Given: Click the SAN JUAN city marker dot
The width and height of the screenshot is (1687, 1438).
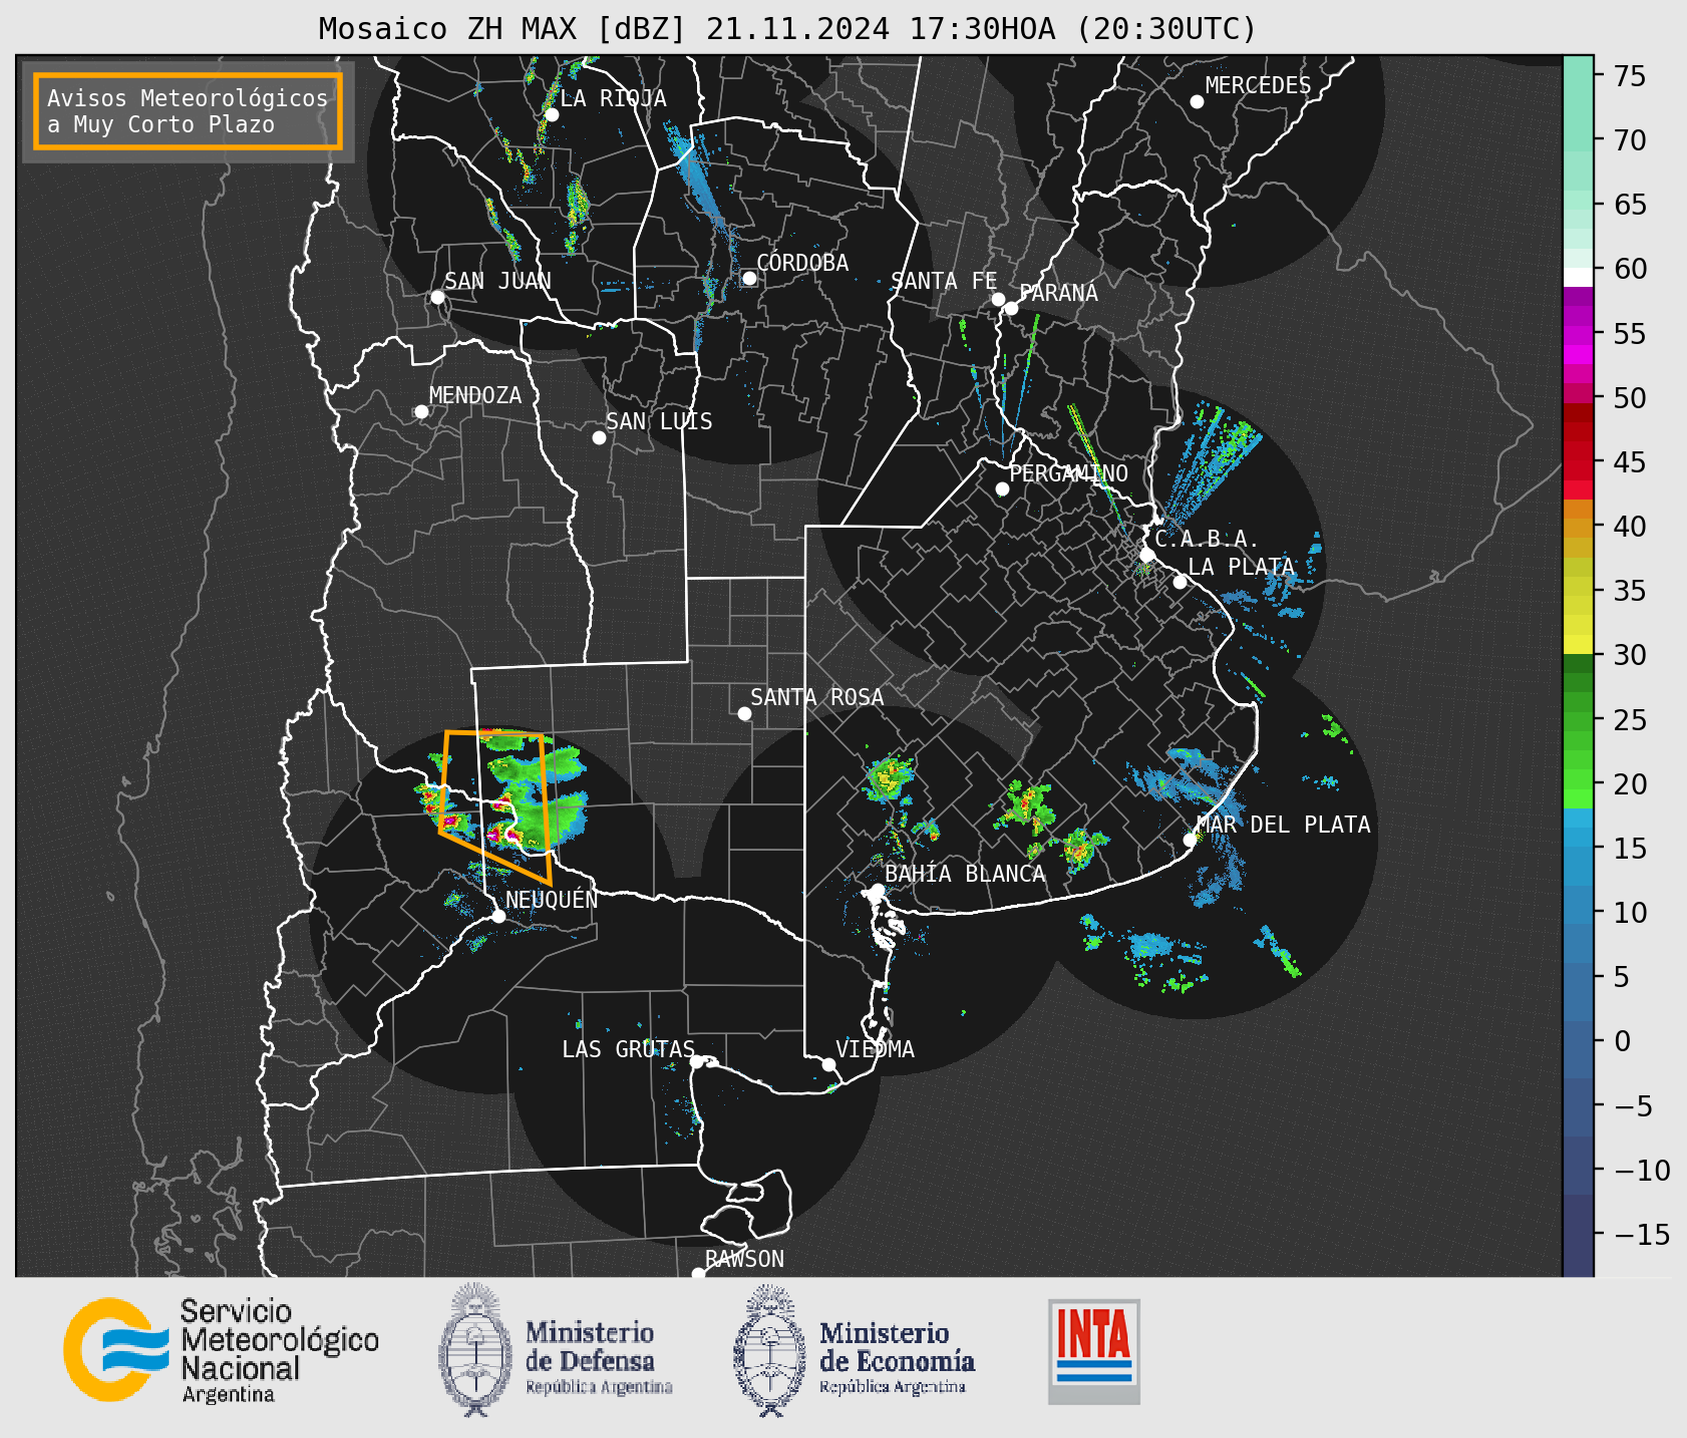Looking at the screenshot, I should [437, 297].
